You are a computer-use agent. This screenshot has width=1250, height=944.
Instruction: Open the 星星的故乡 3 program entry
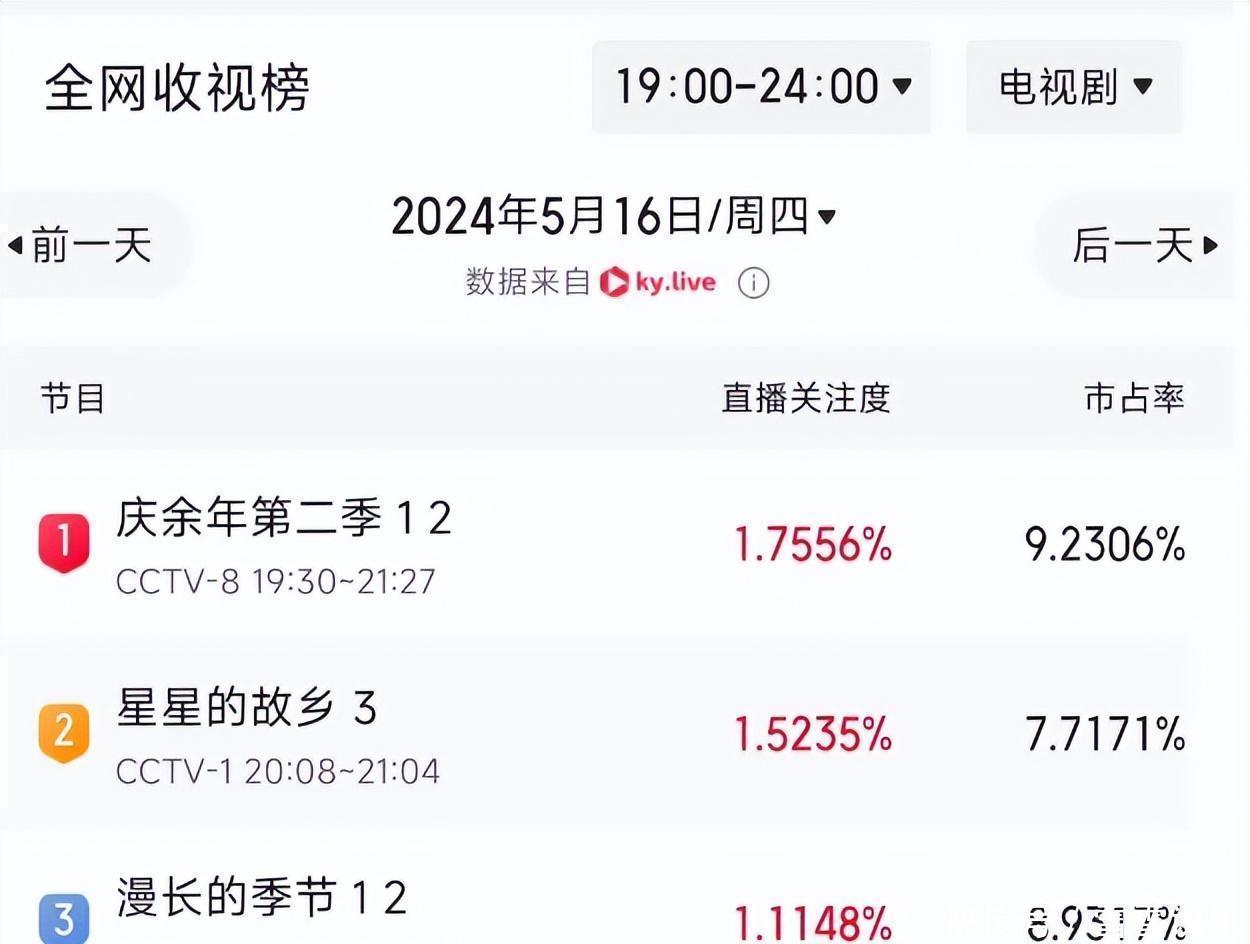(246, 709)
